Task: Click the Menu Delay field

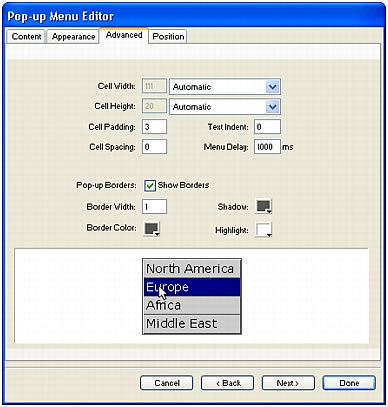Action: 267,147
